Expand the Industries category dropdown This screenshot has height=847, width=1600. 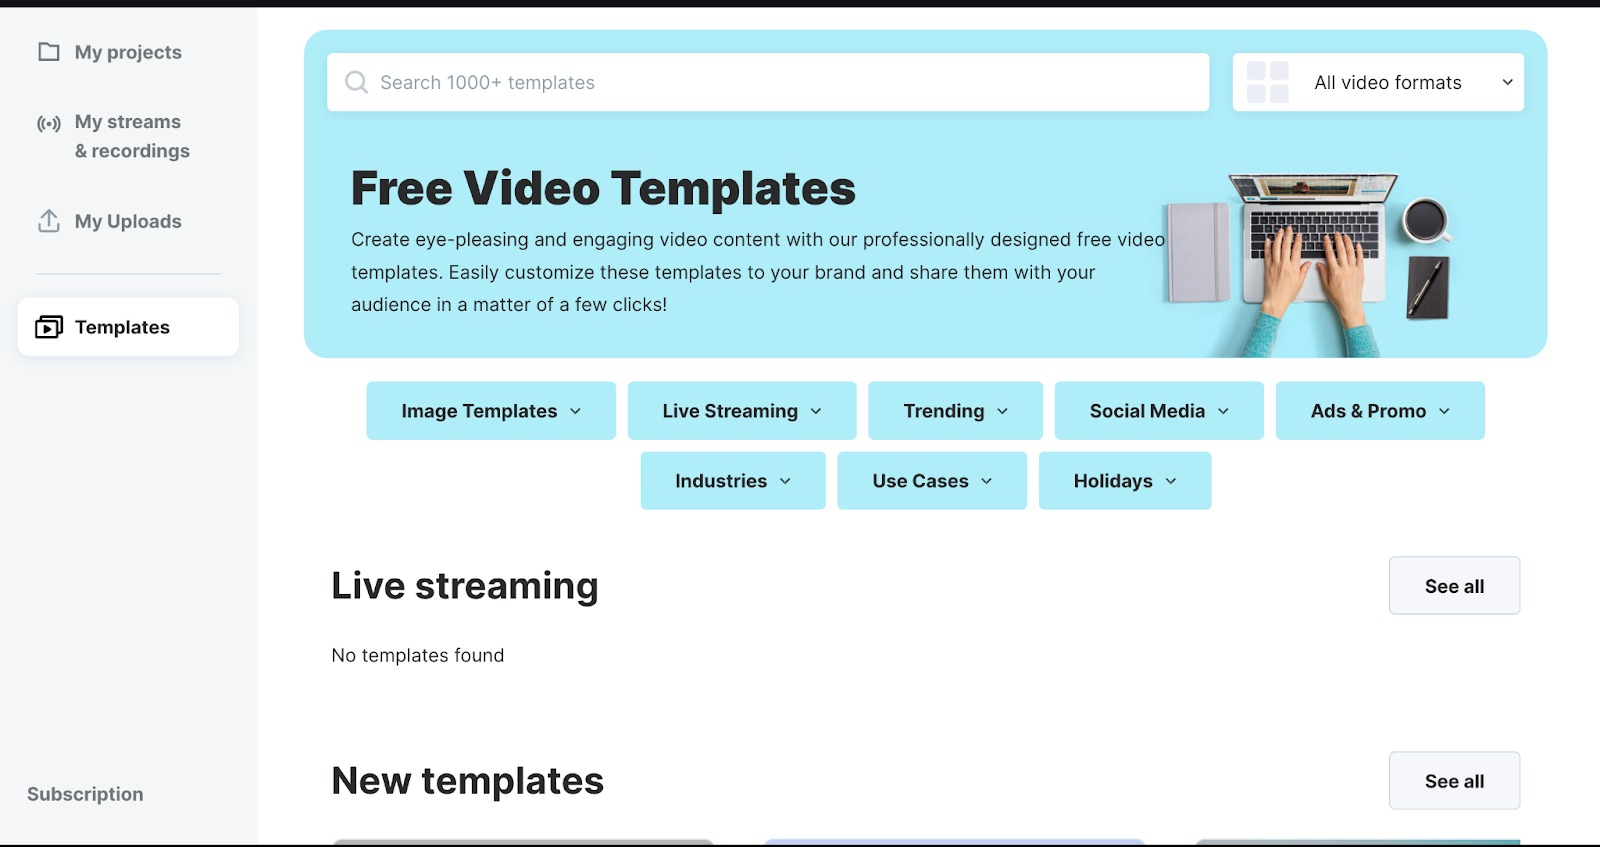click(732, 481)
